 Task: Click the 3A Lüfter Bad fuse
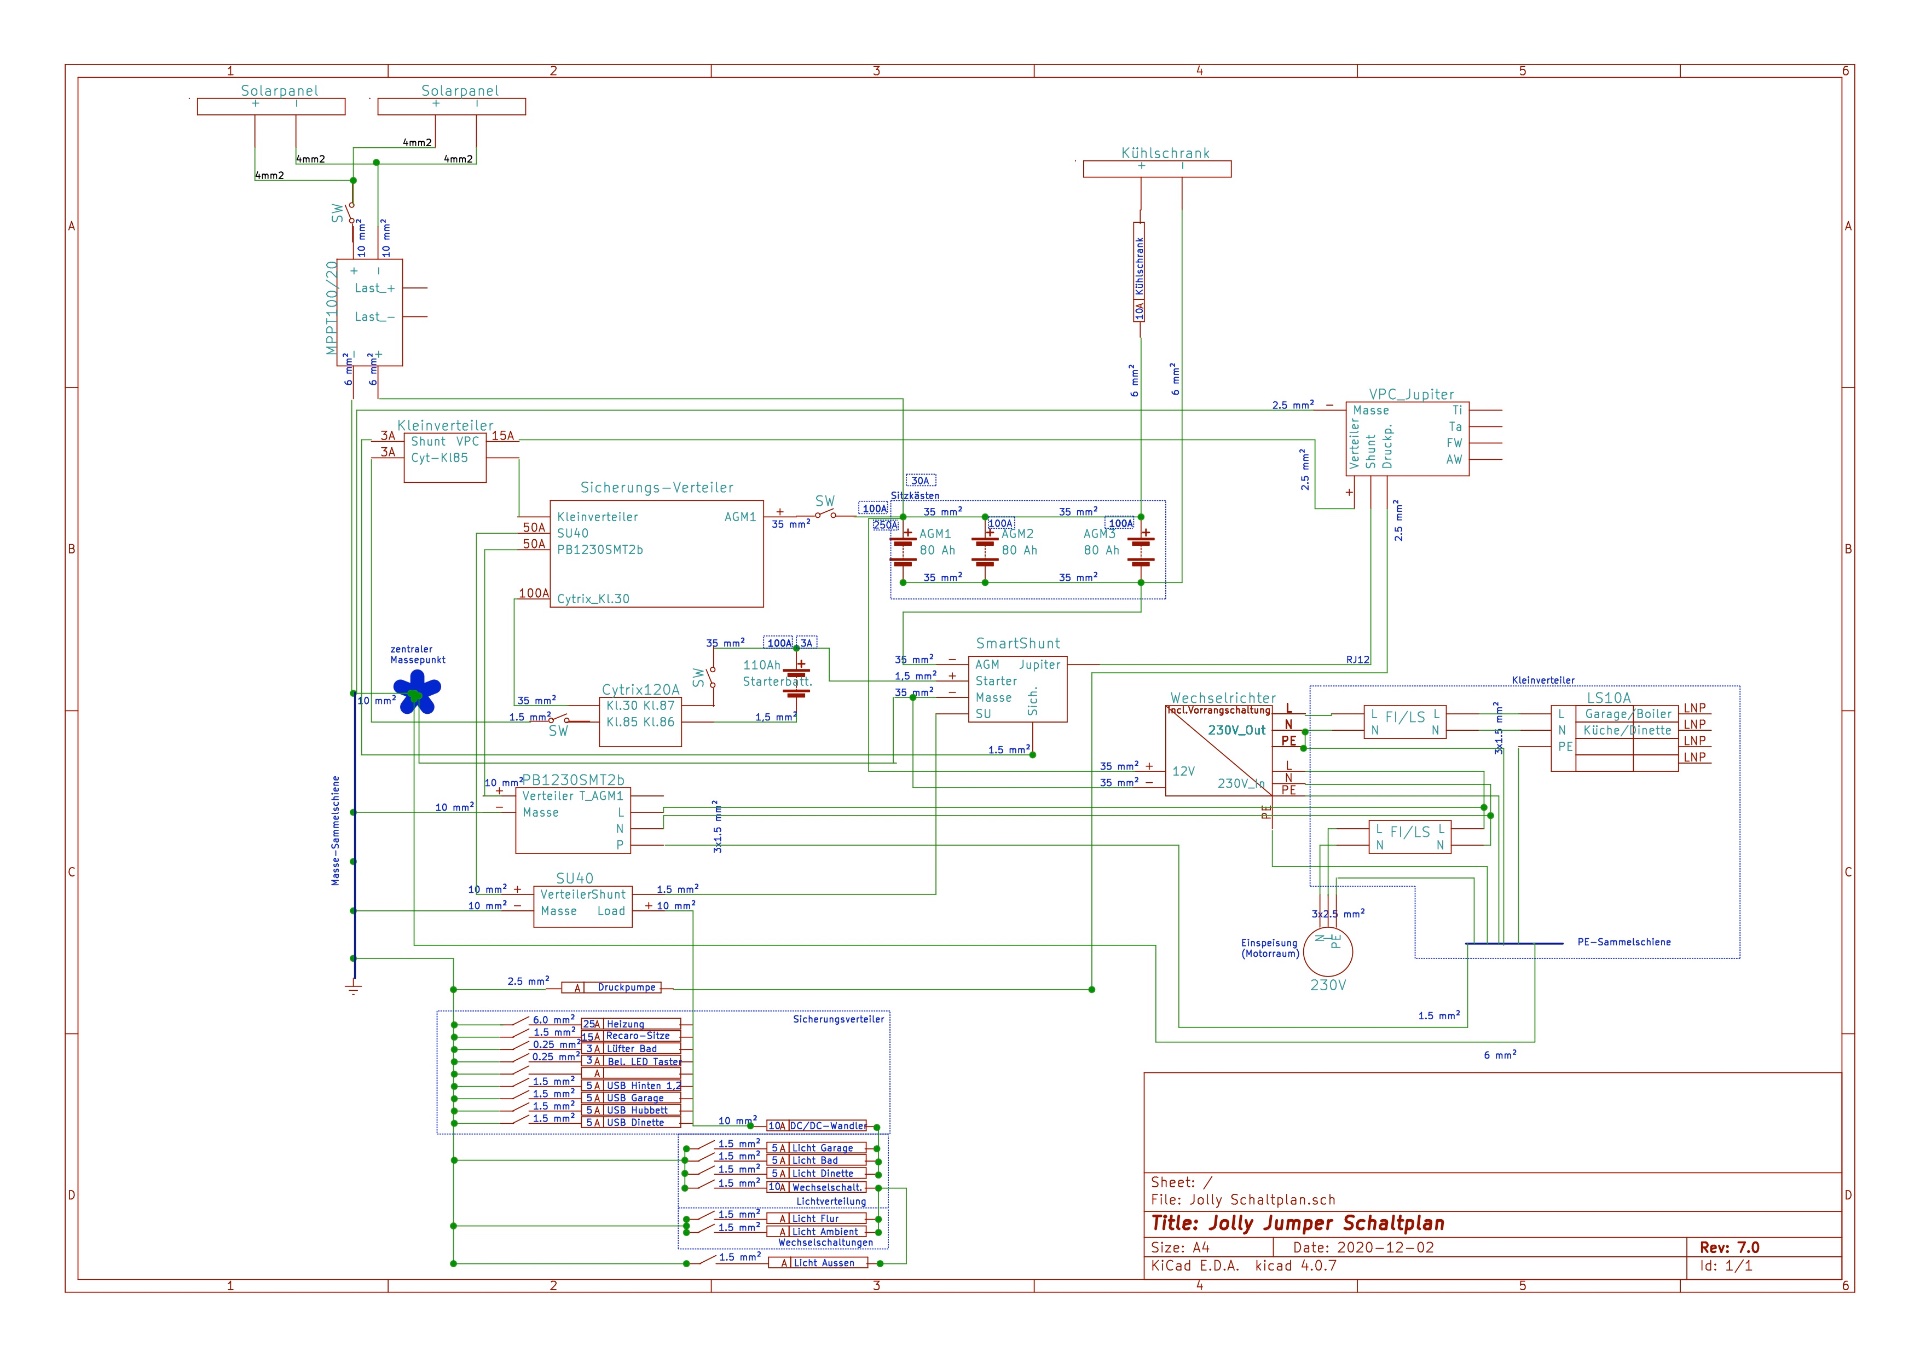pos(631,1049)
